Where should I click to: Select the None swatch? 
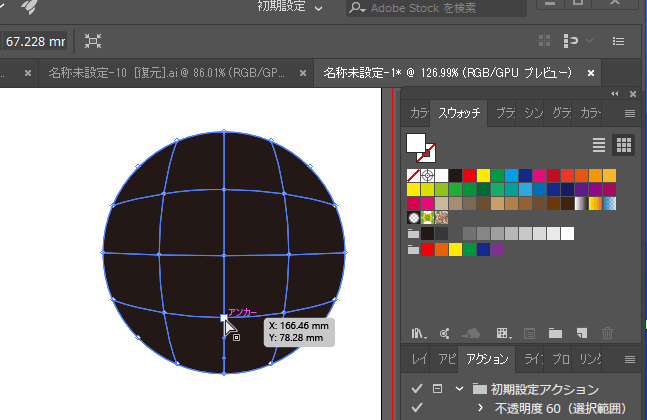414,175
